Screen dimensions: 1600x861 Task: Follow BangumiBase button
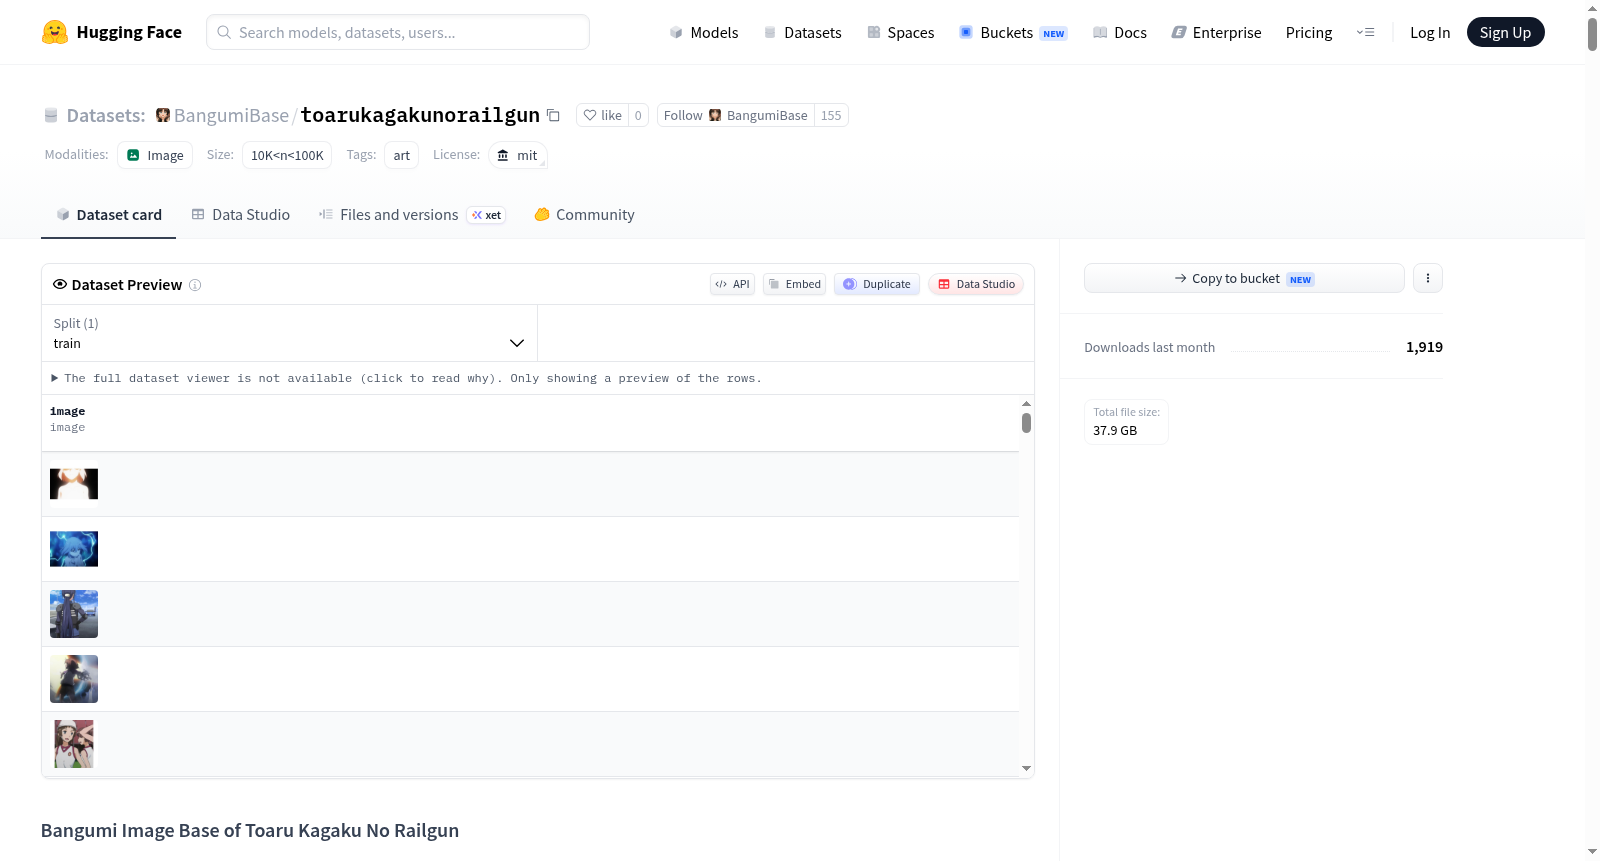(735, 115)
